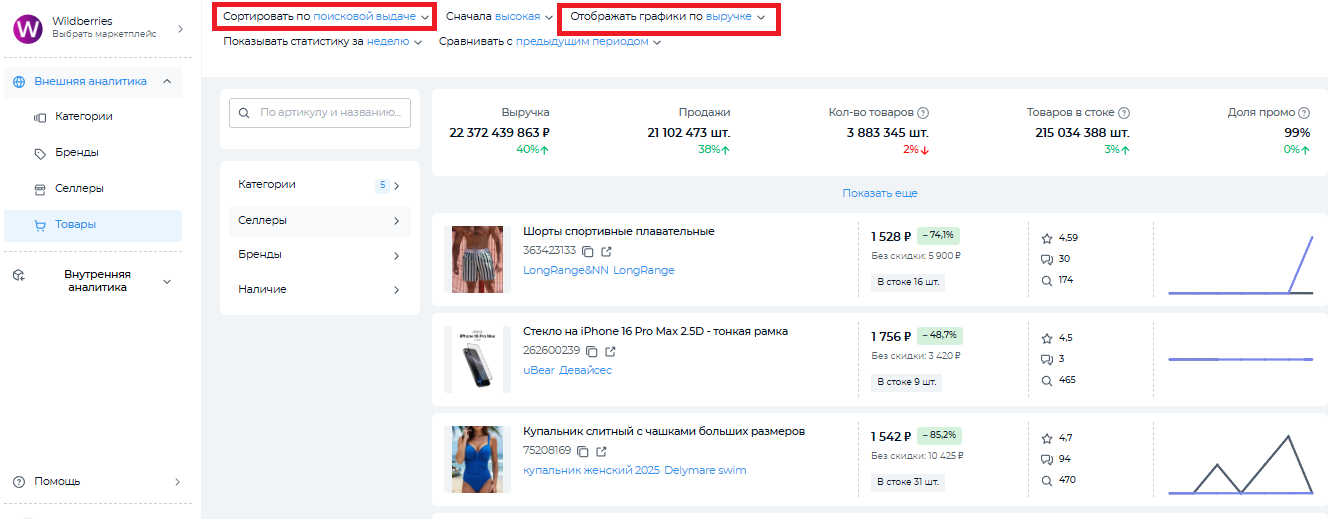Screen dimensions: 1328x519
Task: Click the help icon next to Доля промо
Action: (1304, 113)
